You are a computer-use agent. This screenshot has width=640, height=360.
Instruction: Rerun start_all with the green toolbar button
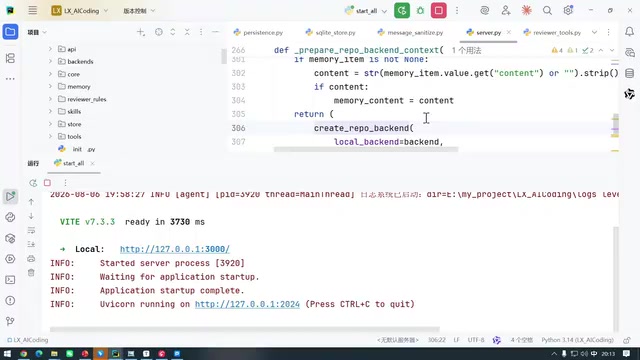click(x=402, y=11)
